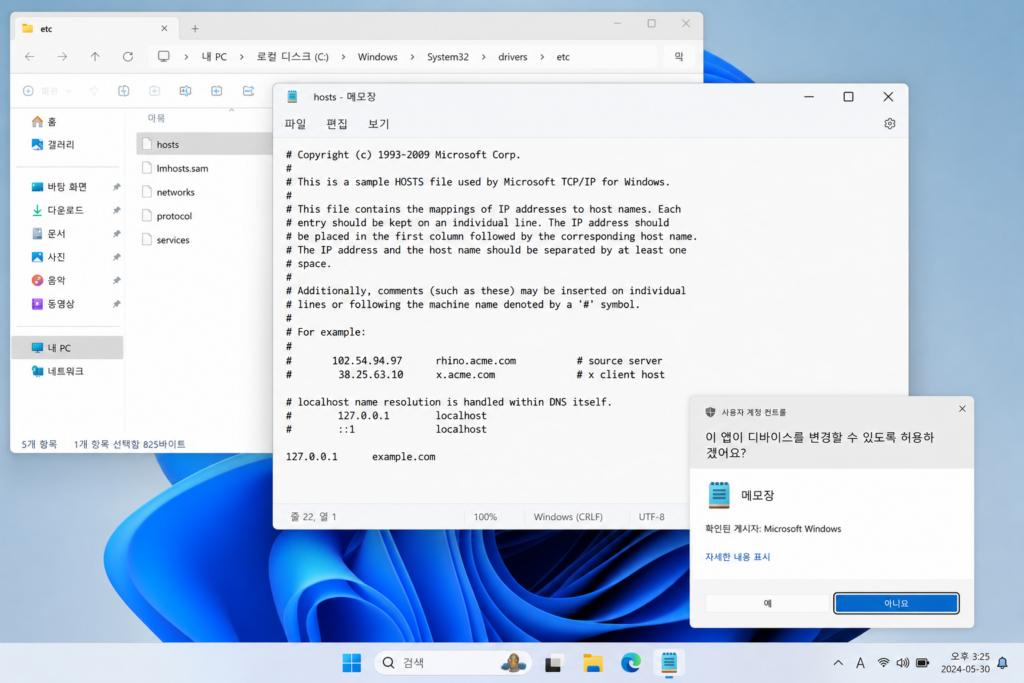Click the pin icon beside 문서
Viewport: 1024px width, 683px height.
pos(116,234)
